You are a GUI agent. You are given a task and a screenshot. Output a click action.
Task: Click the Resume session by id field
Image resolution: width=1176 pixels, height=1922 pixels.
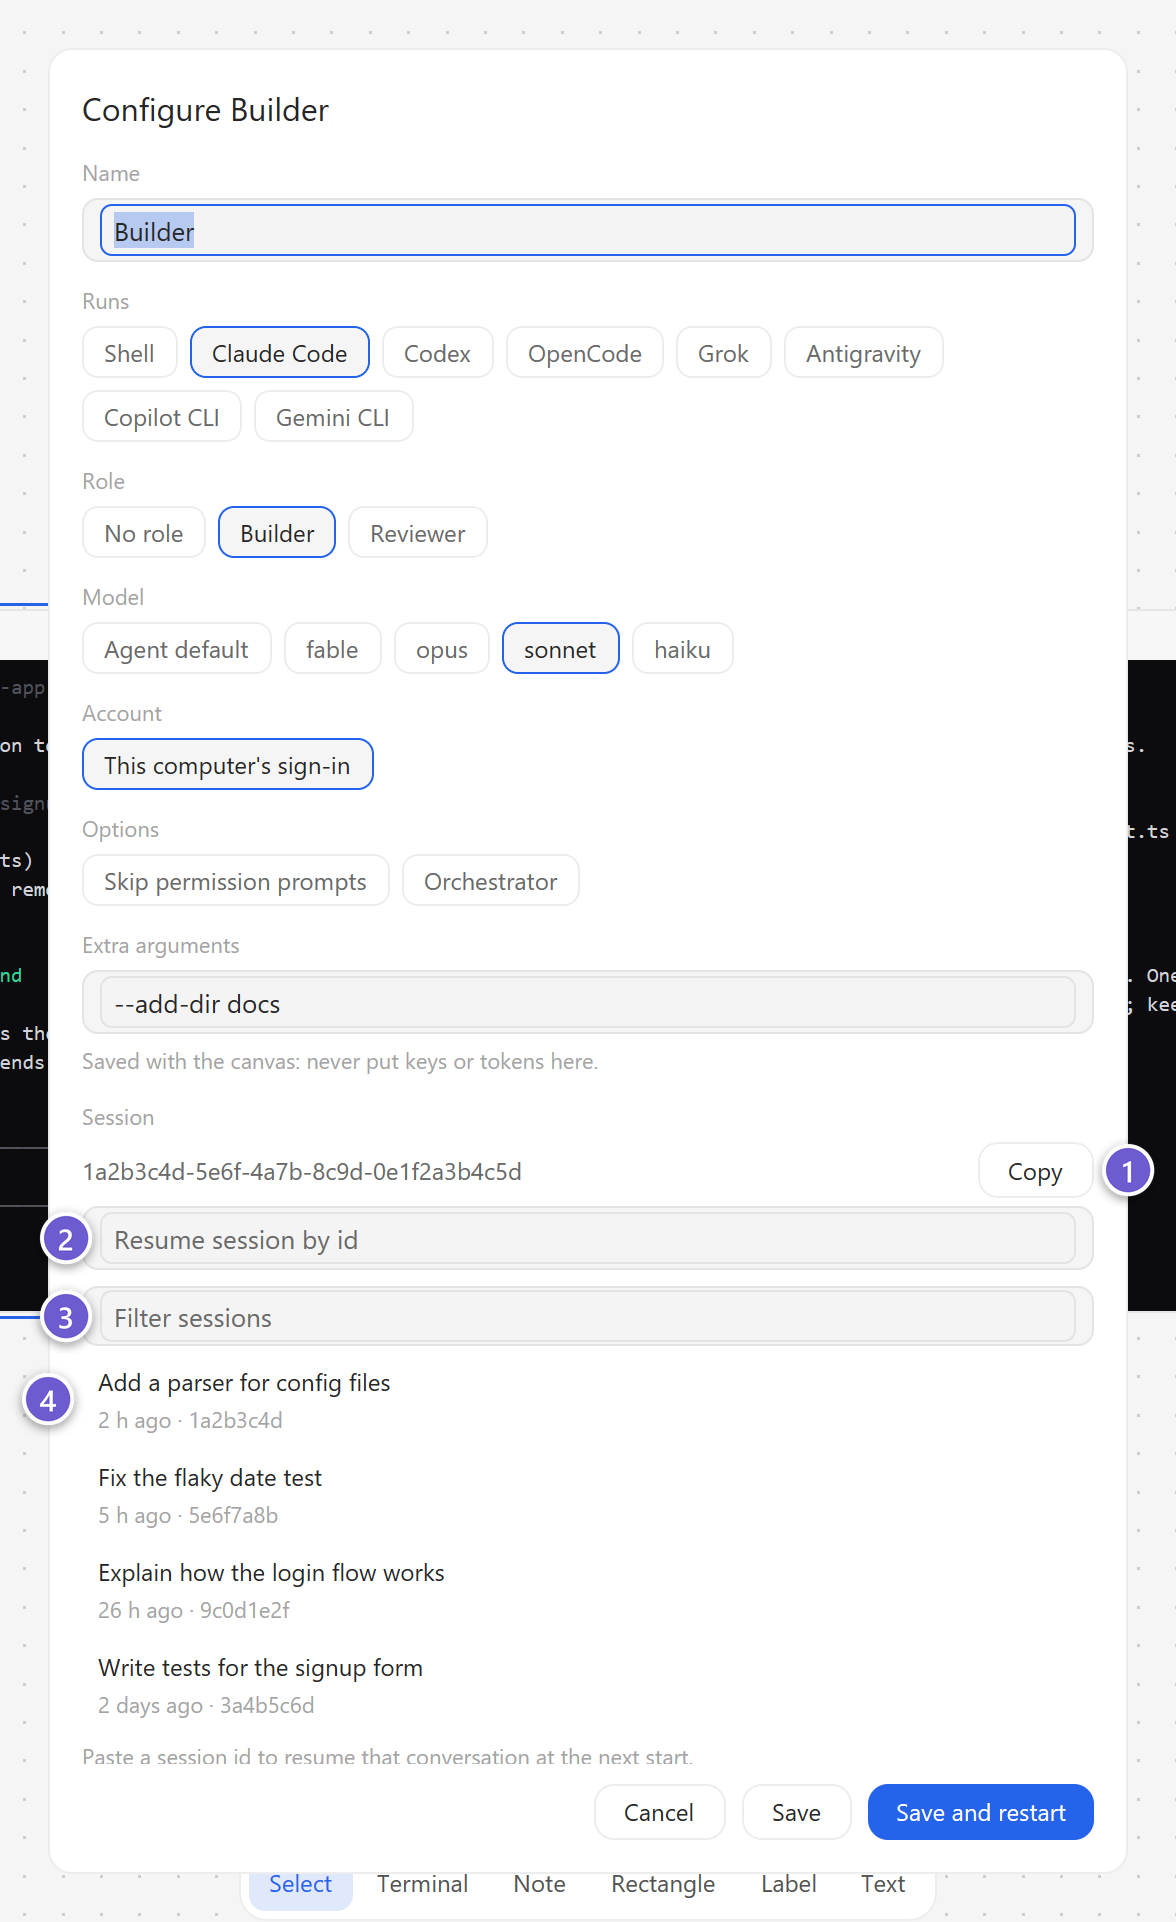588,1239
